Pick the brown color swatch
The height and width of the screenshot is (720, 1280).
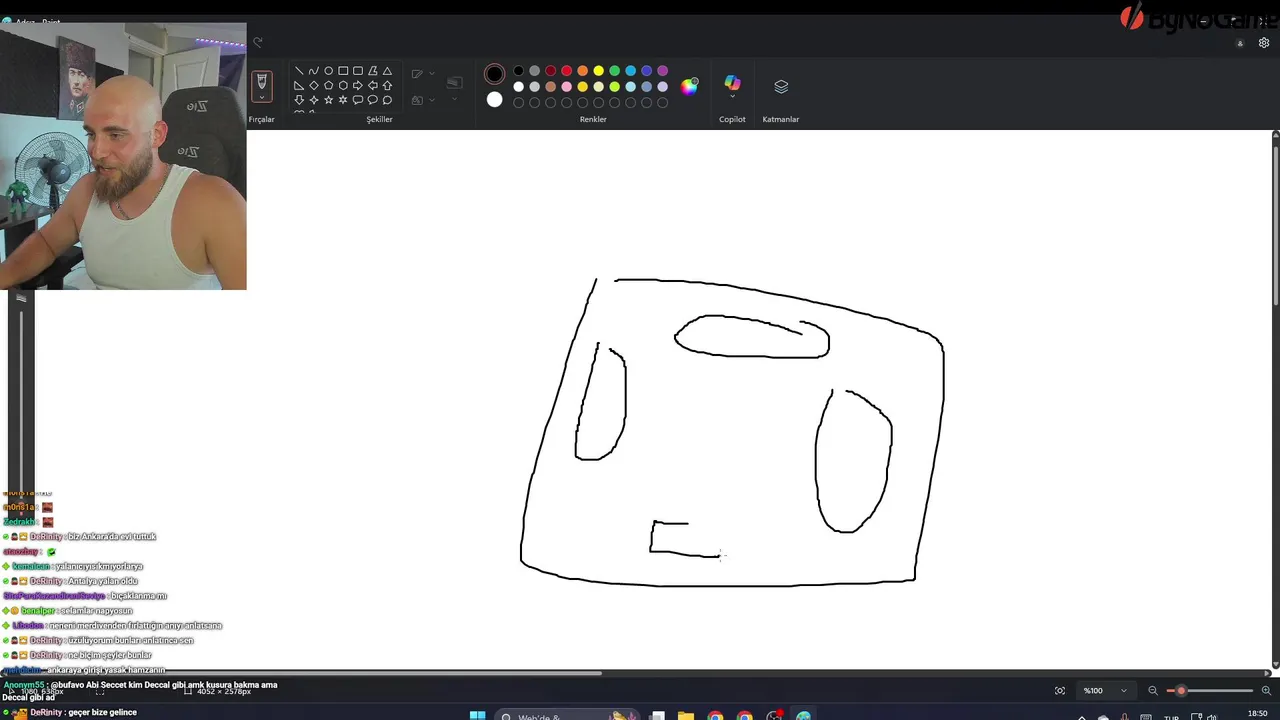coord(551,86)
